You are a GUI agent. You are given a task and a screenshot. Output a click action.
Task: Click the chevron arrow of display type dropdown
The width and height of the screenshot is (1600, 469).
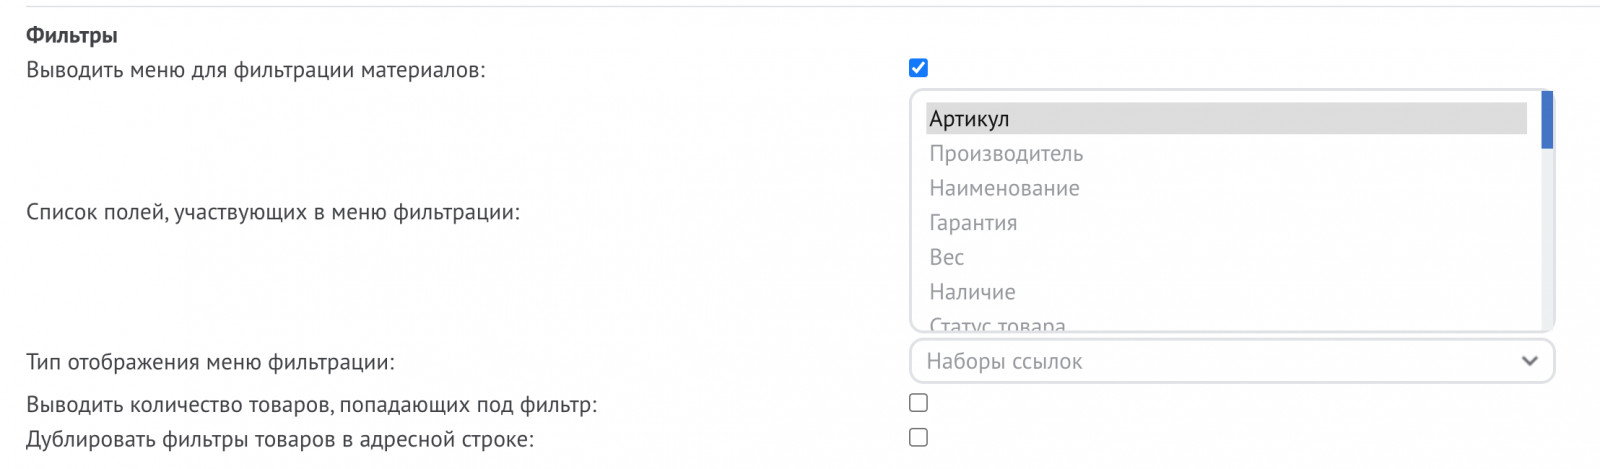(1529, 361)
